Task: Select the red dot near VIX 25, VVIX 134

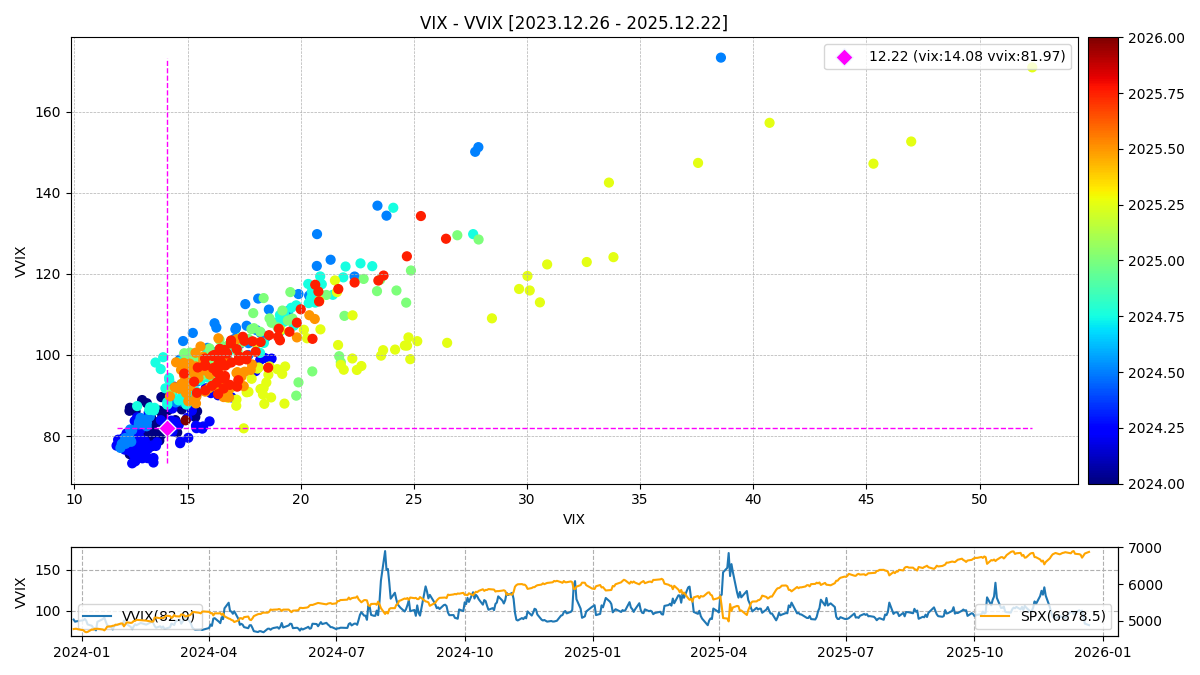Action: (421, 216)
